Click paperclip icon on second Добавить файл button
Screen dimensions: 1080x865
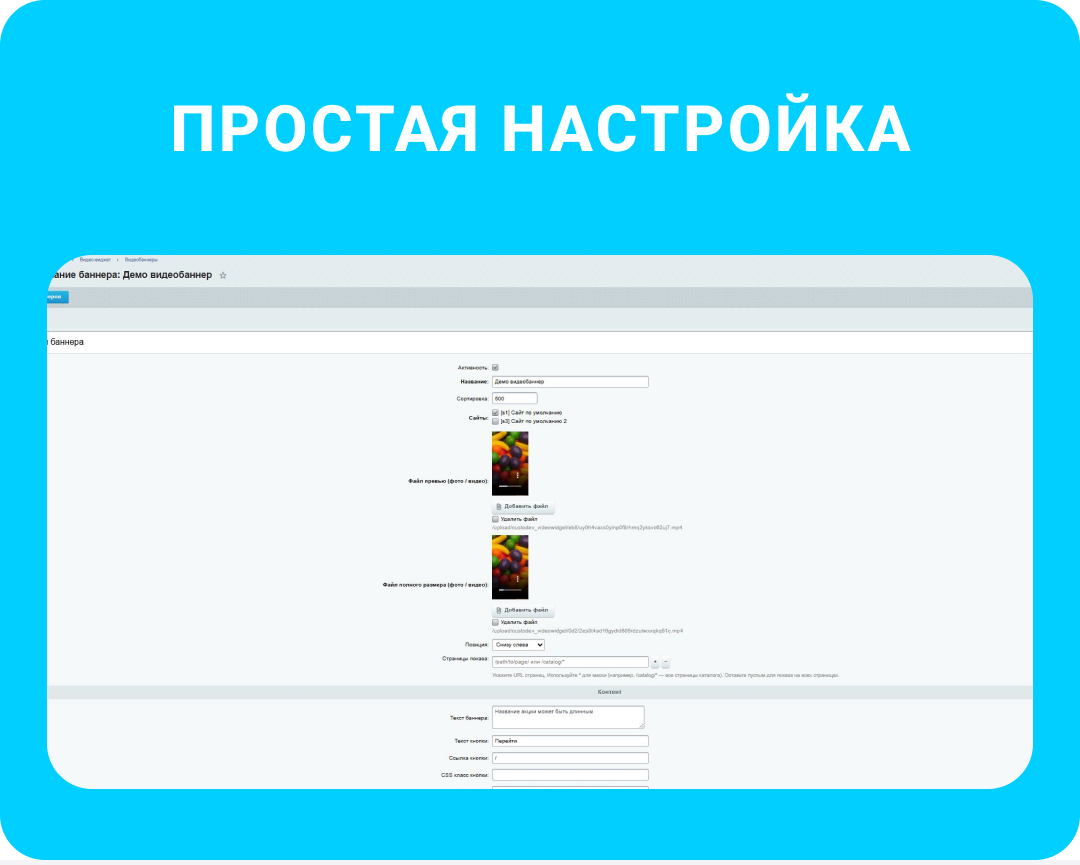point(498,610)
